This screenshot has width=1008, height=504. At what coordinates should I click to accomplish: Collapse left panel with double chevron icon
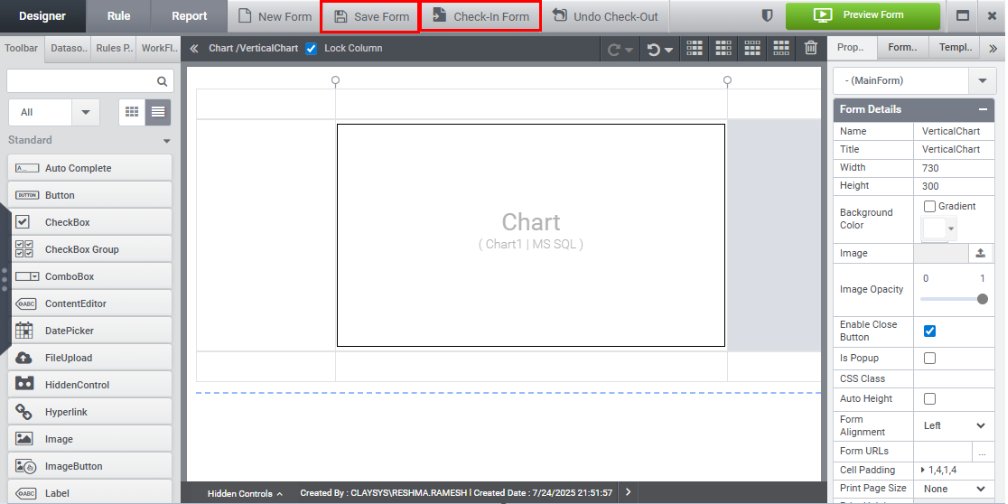coord(194,48)
